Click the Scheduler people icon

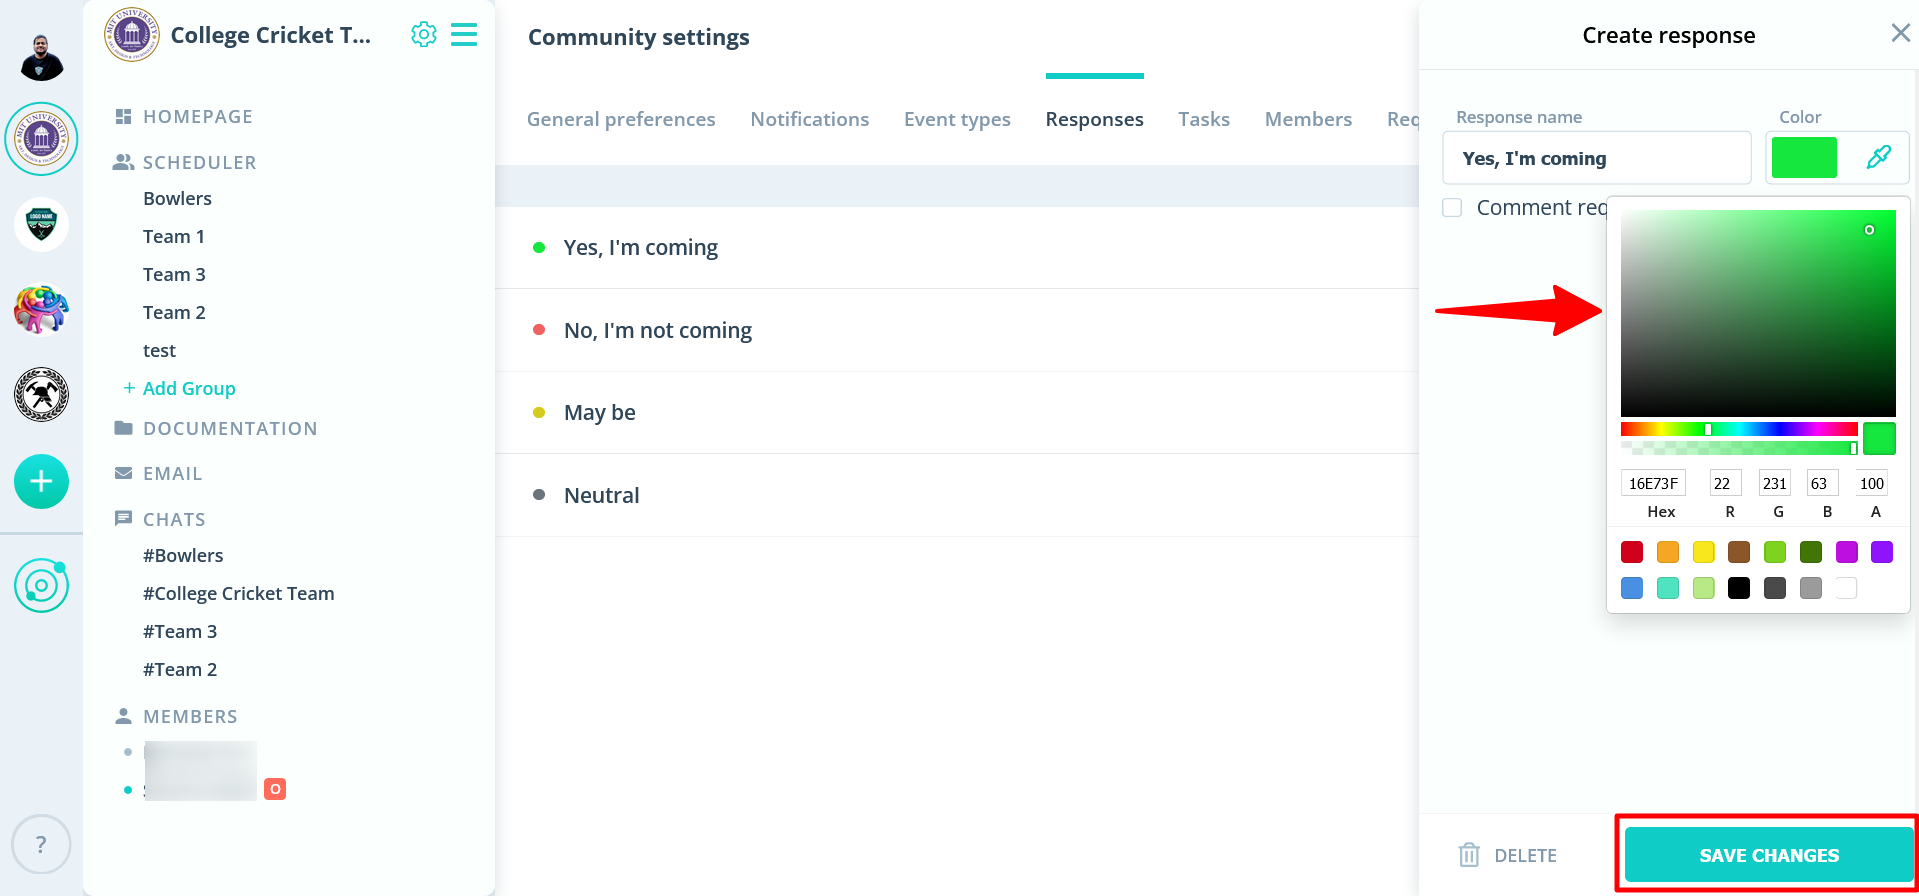point(124,162)
